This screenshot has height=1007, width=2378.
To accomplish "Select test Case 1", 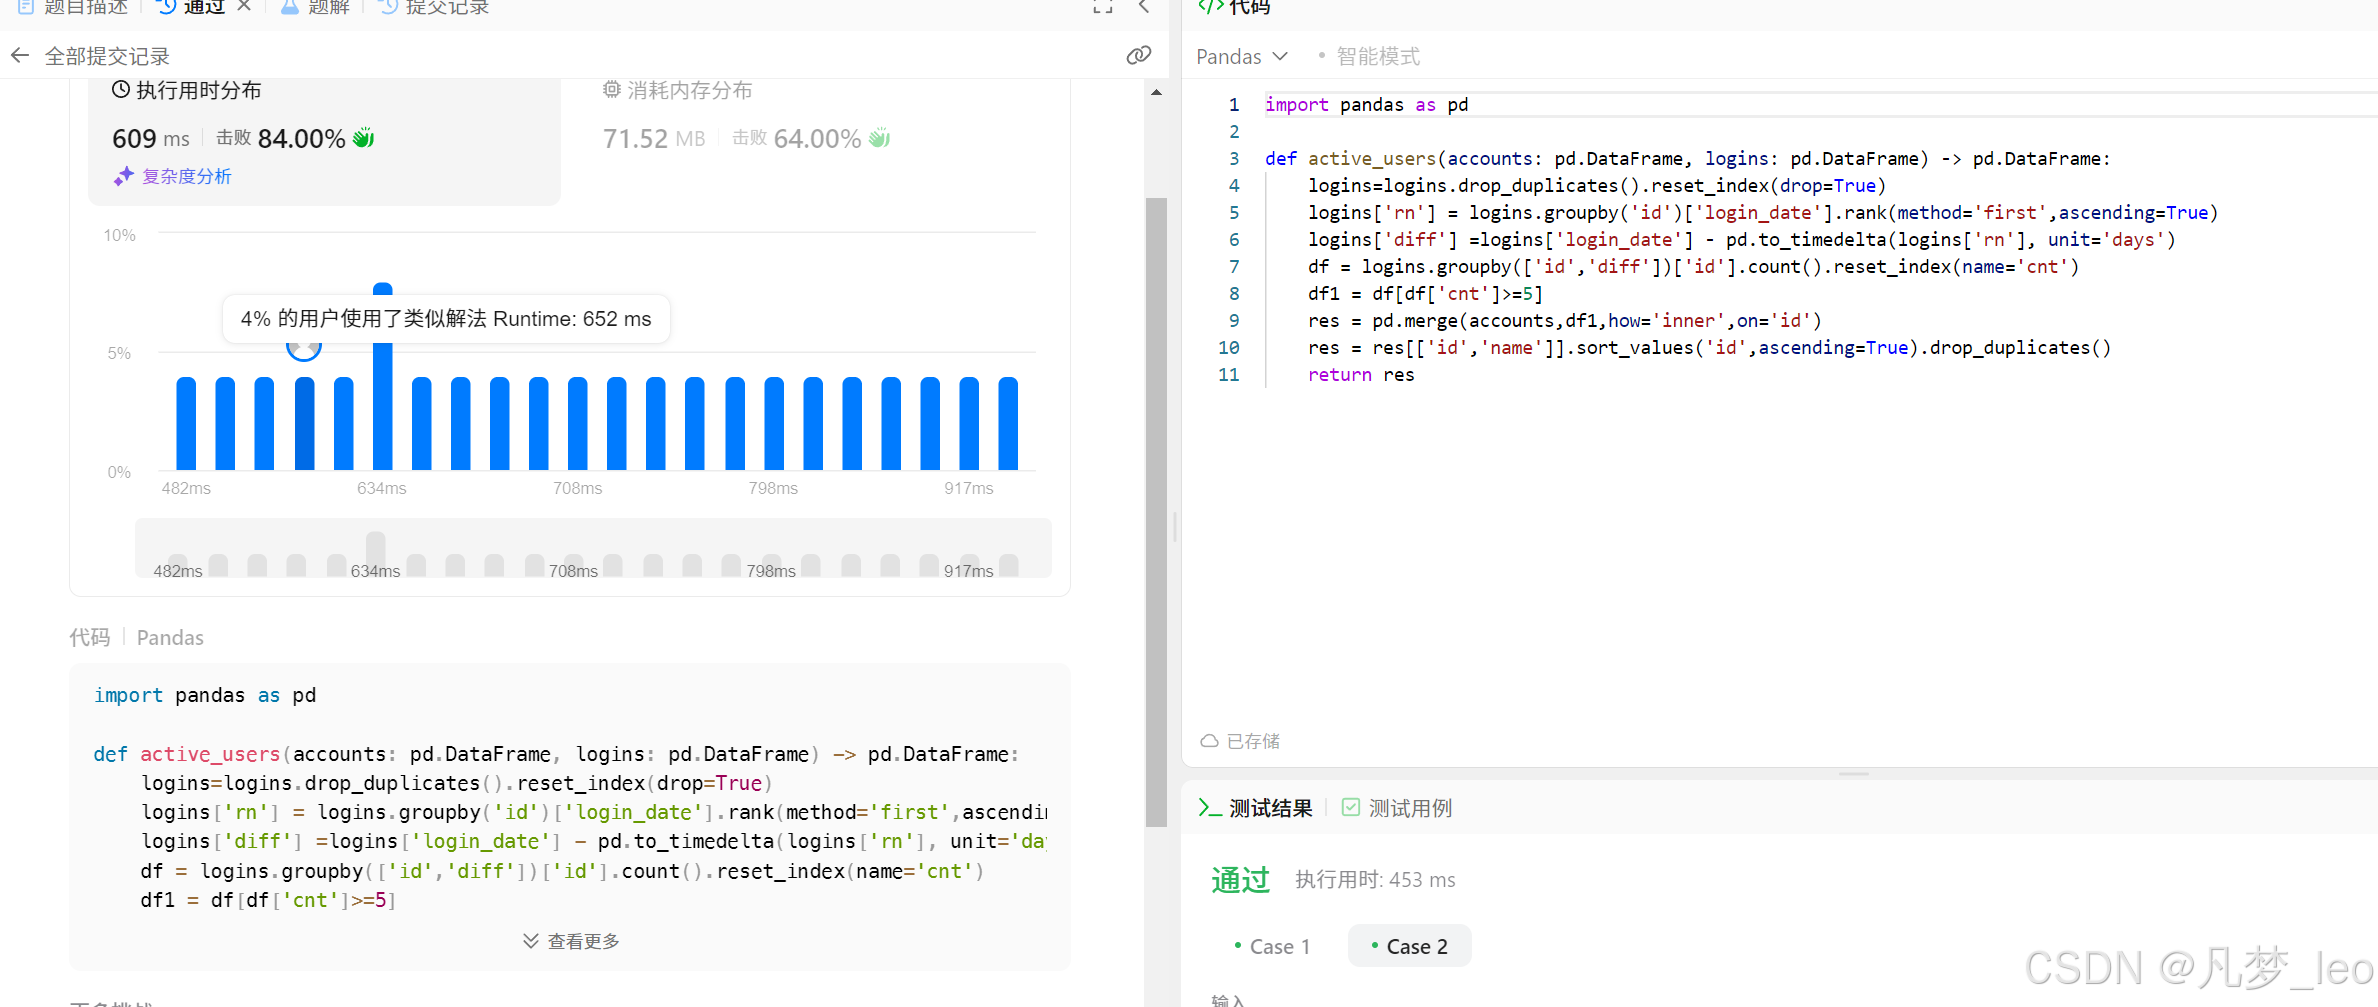I will point(1272,946).
